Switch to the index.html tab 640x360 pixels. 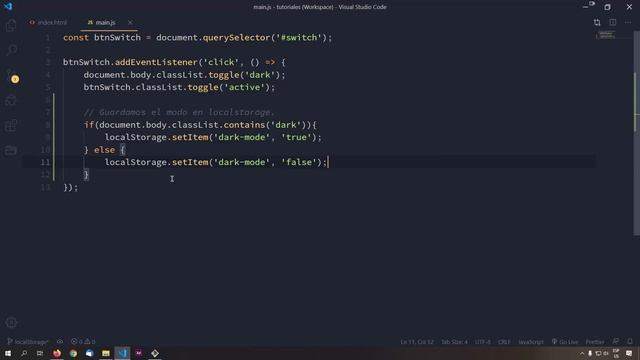(48, 22)
